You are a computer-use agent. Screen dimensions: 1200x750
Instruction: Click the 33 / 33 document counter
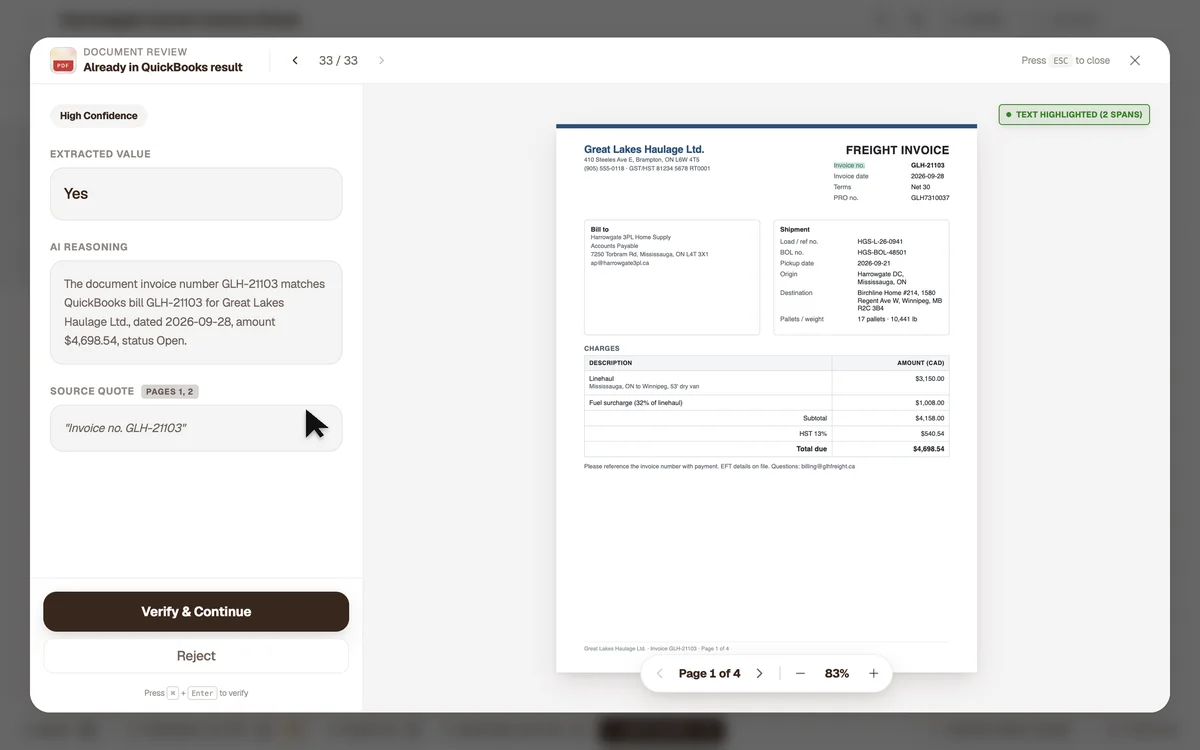[338, 61]
